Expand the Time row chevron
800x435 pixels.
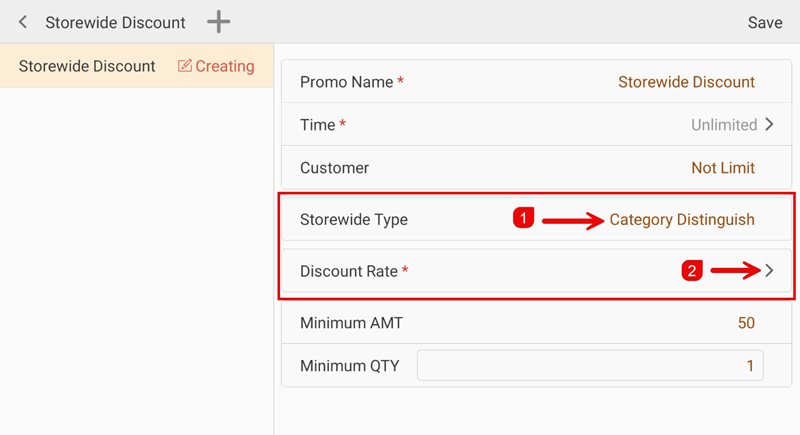(769, 125)
